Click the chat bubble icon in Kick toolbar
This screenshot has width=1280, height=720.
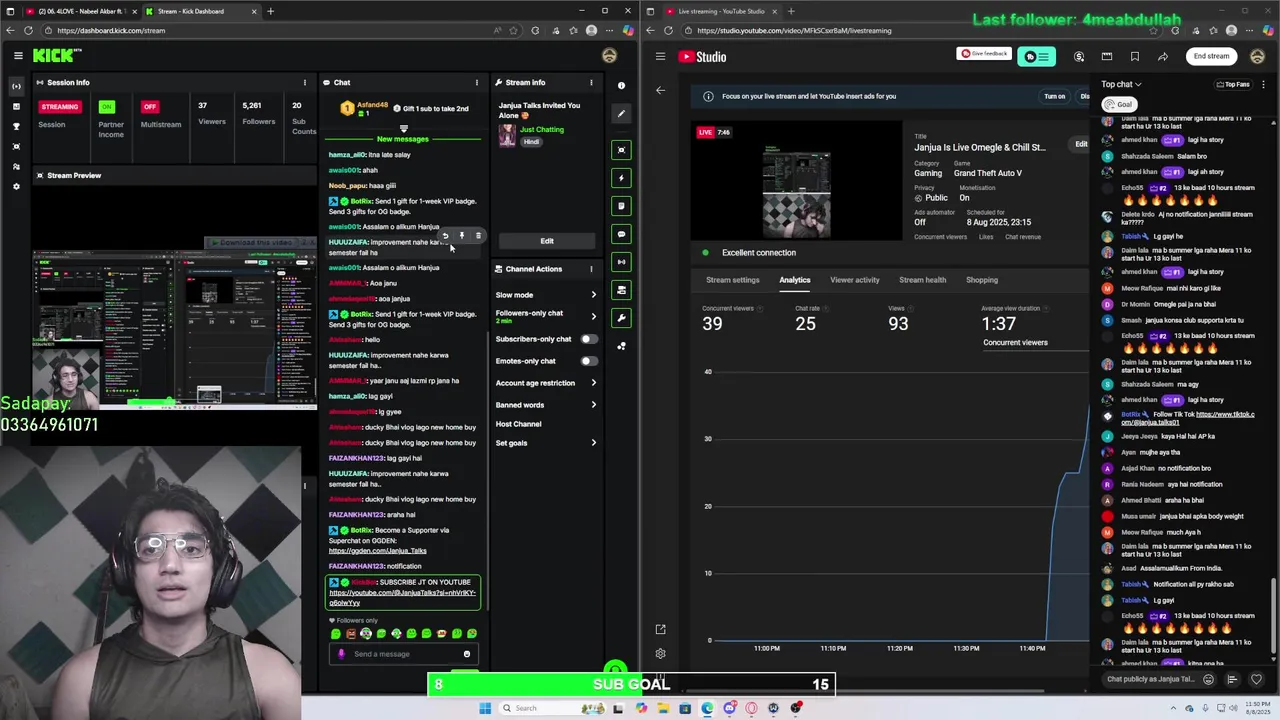(x=621, y=234)
